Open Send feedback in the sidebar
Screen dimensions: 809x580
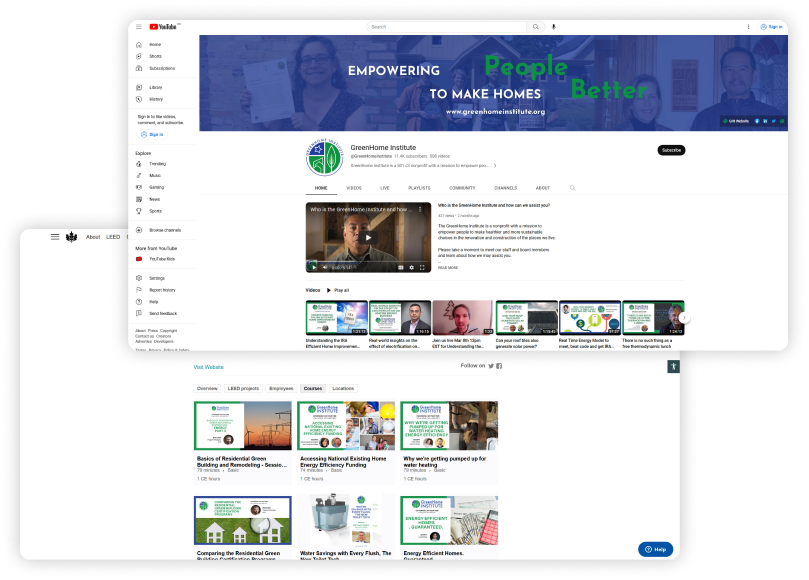tap(157, 313)
